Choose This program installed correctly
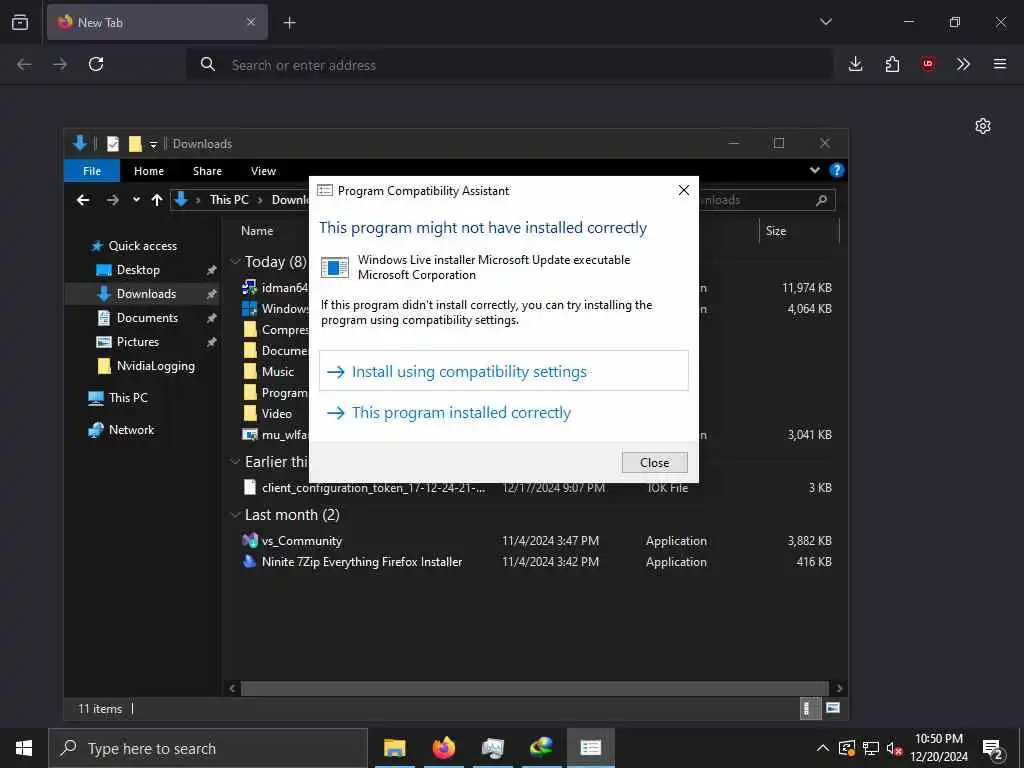Image resolution: width=1024 pixels, height=768 pixels. click(504, 413)
